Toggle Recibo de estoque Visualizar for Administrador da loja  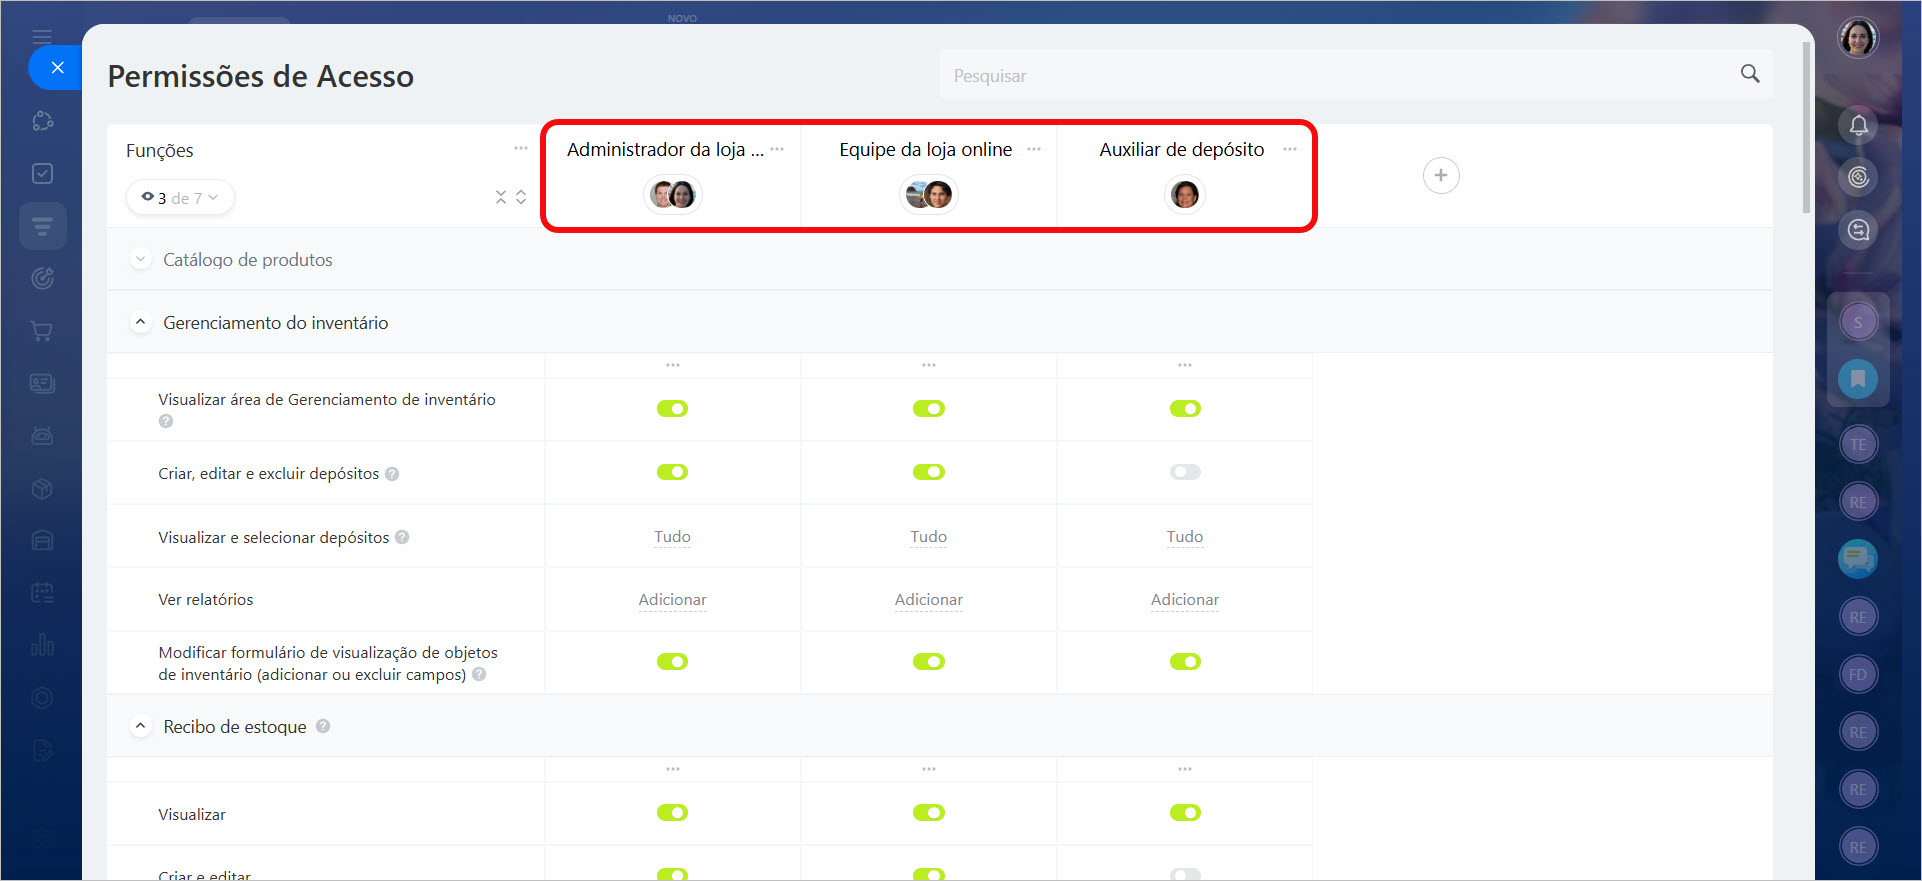pyautogui.click(x=672, y=813)
